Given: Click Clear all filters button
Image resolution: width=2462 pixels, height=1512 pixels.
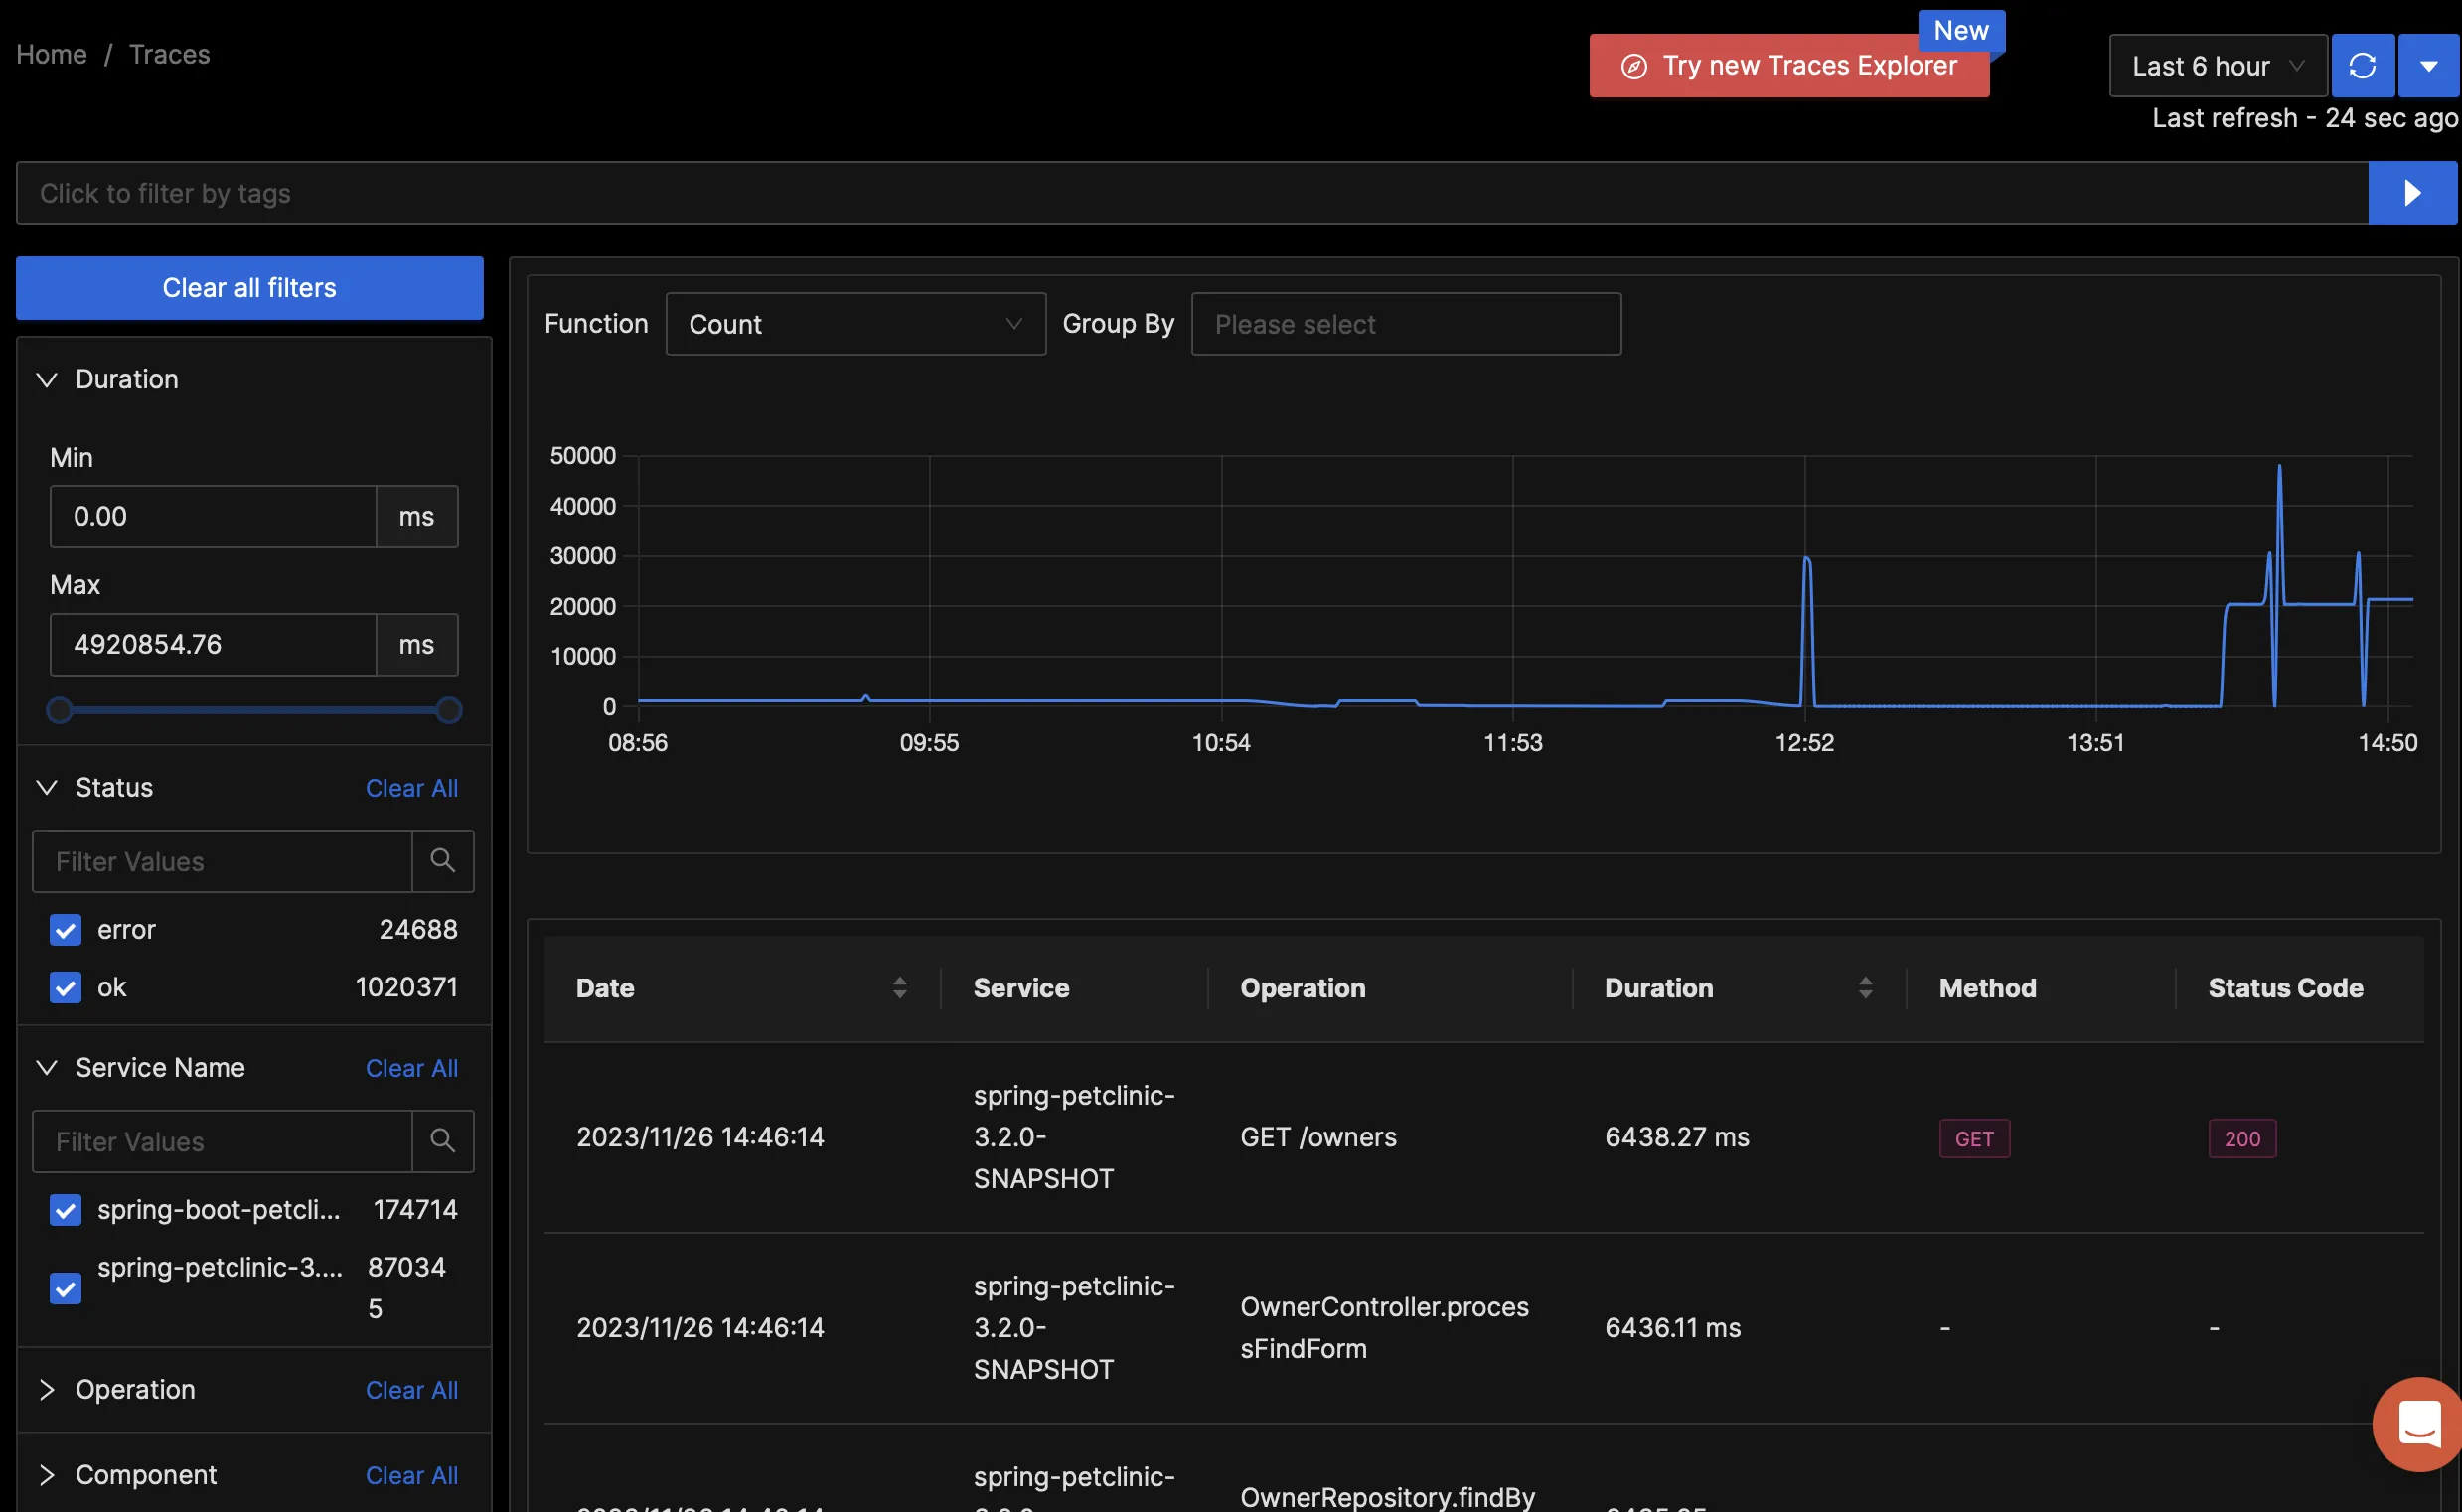Looking at the screenshot, I should tap(250, 288).
